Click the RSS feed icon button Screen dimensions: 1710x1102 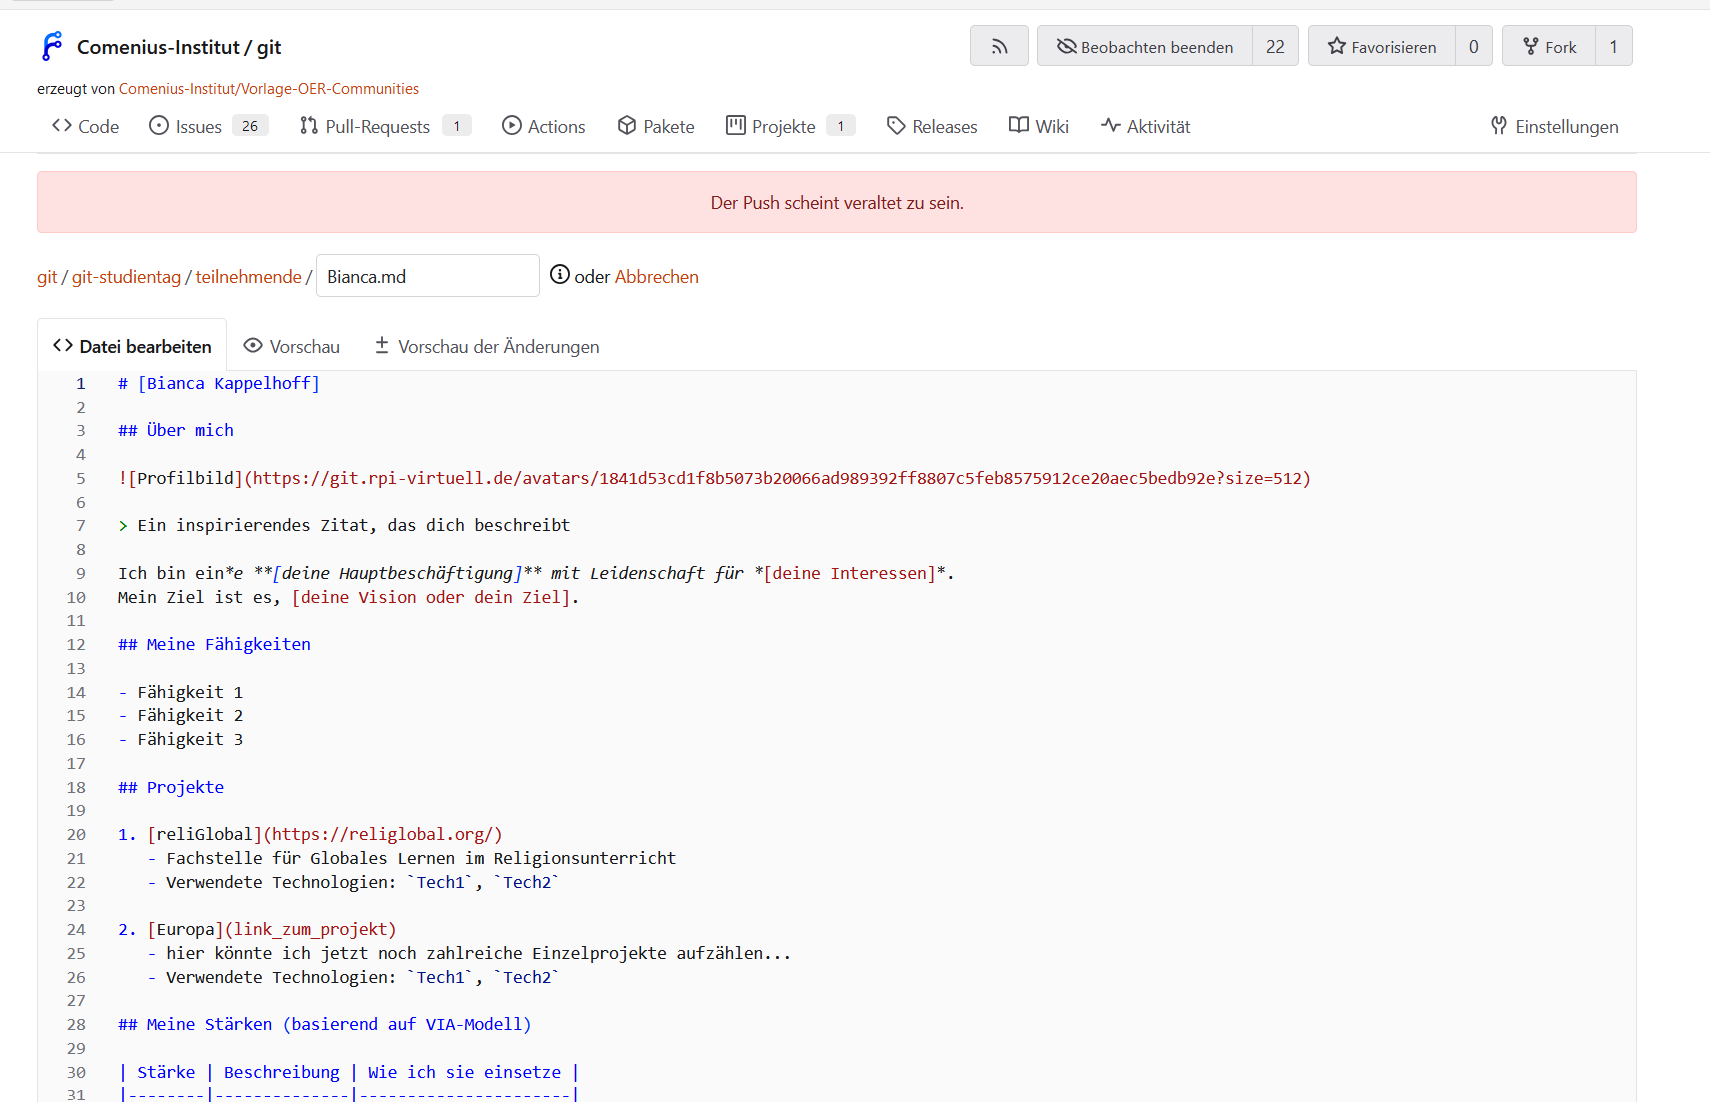coord(999,46)
